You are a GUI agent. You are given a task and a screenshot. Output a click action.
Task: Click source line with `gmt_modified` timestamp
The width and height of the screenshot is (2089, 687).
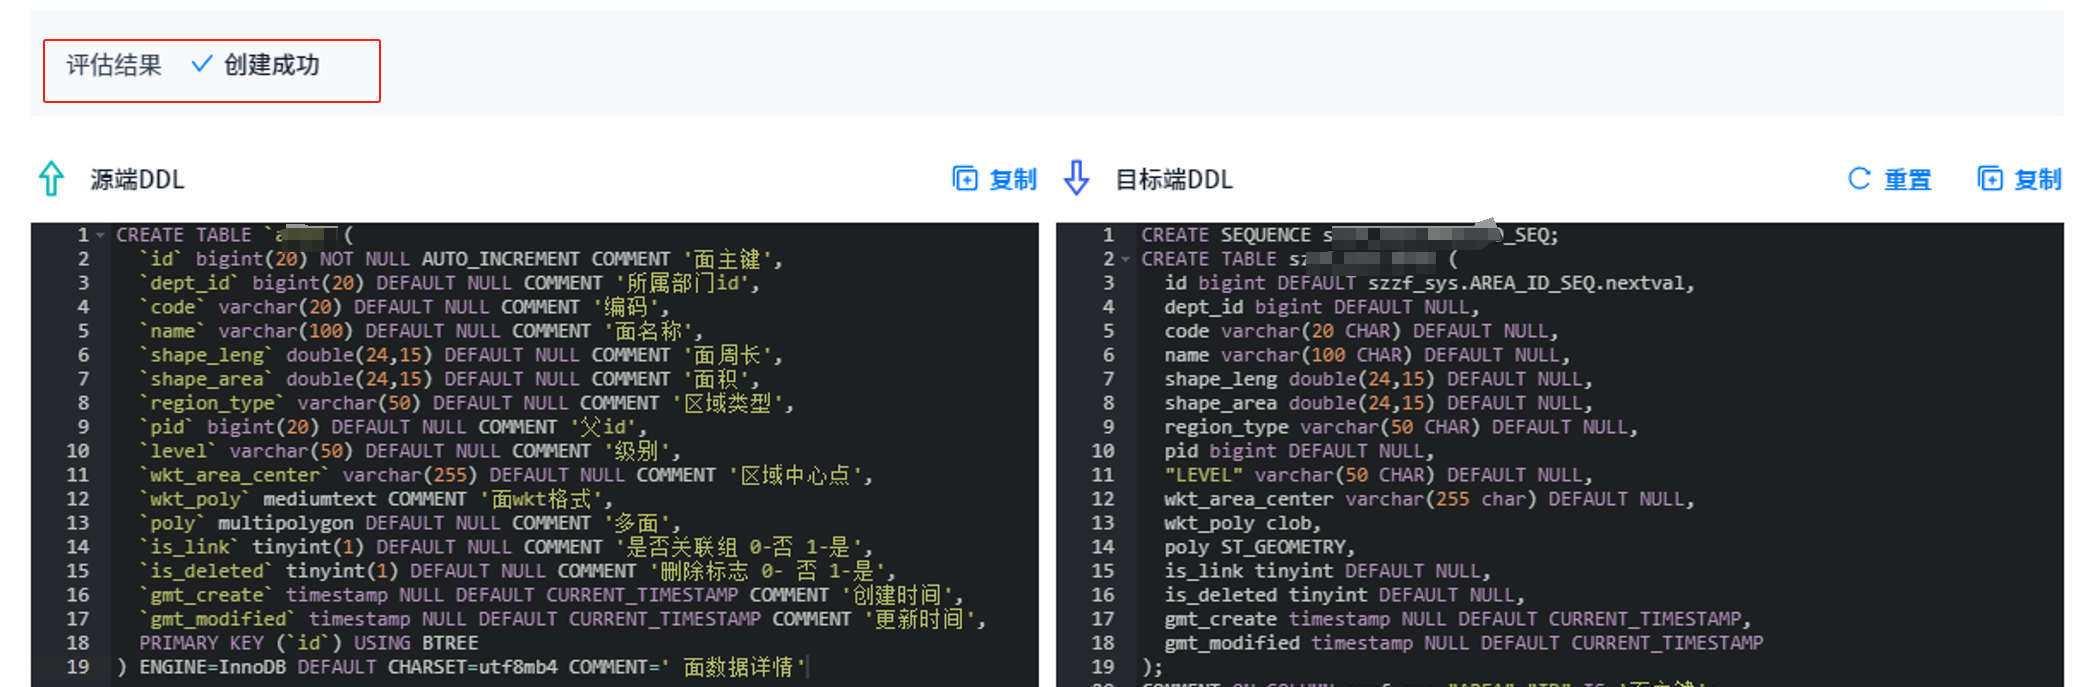562,619
